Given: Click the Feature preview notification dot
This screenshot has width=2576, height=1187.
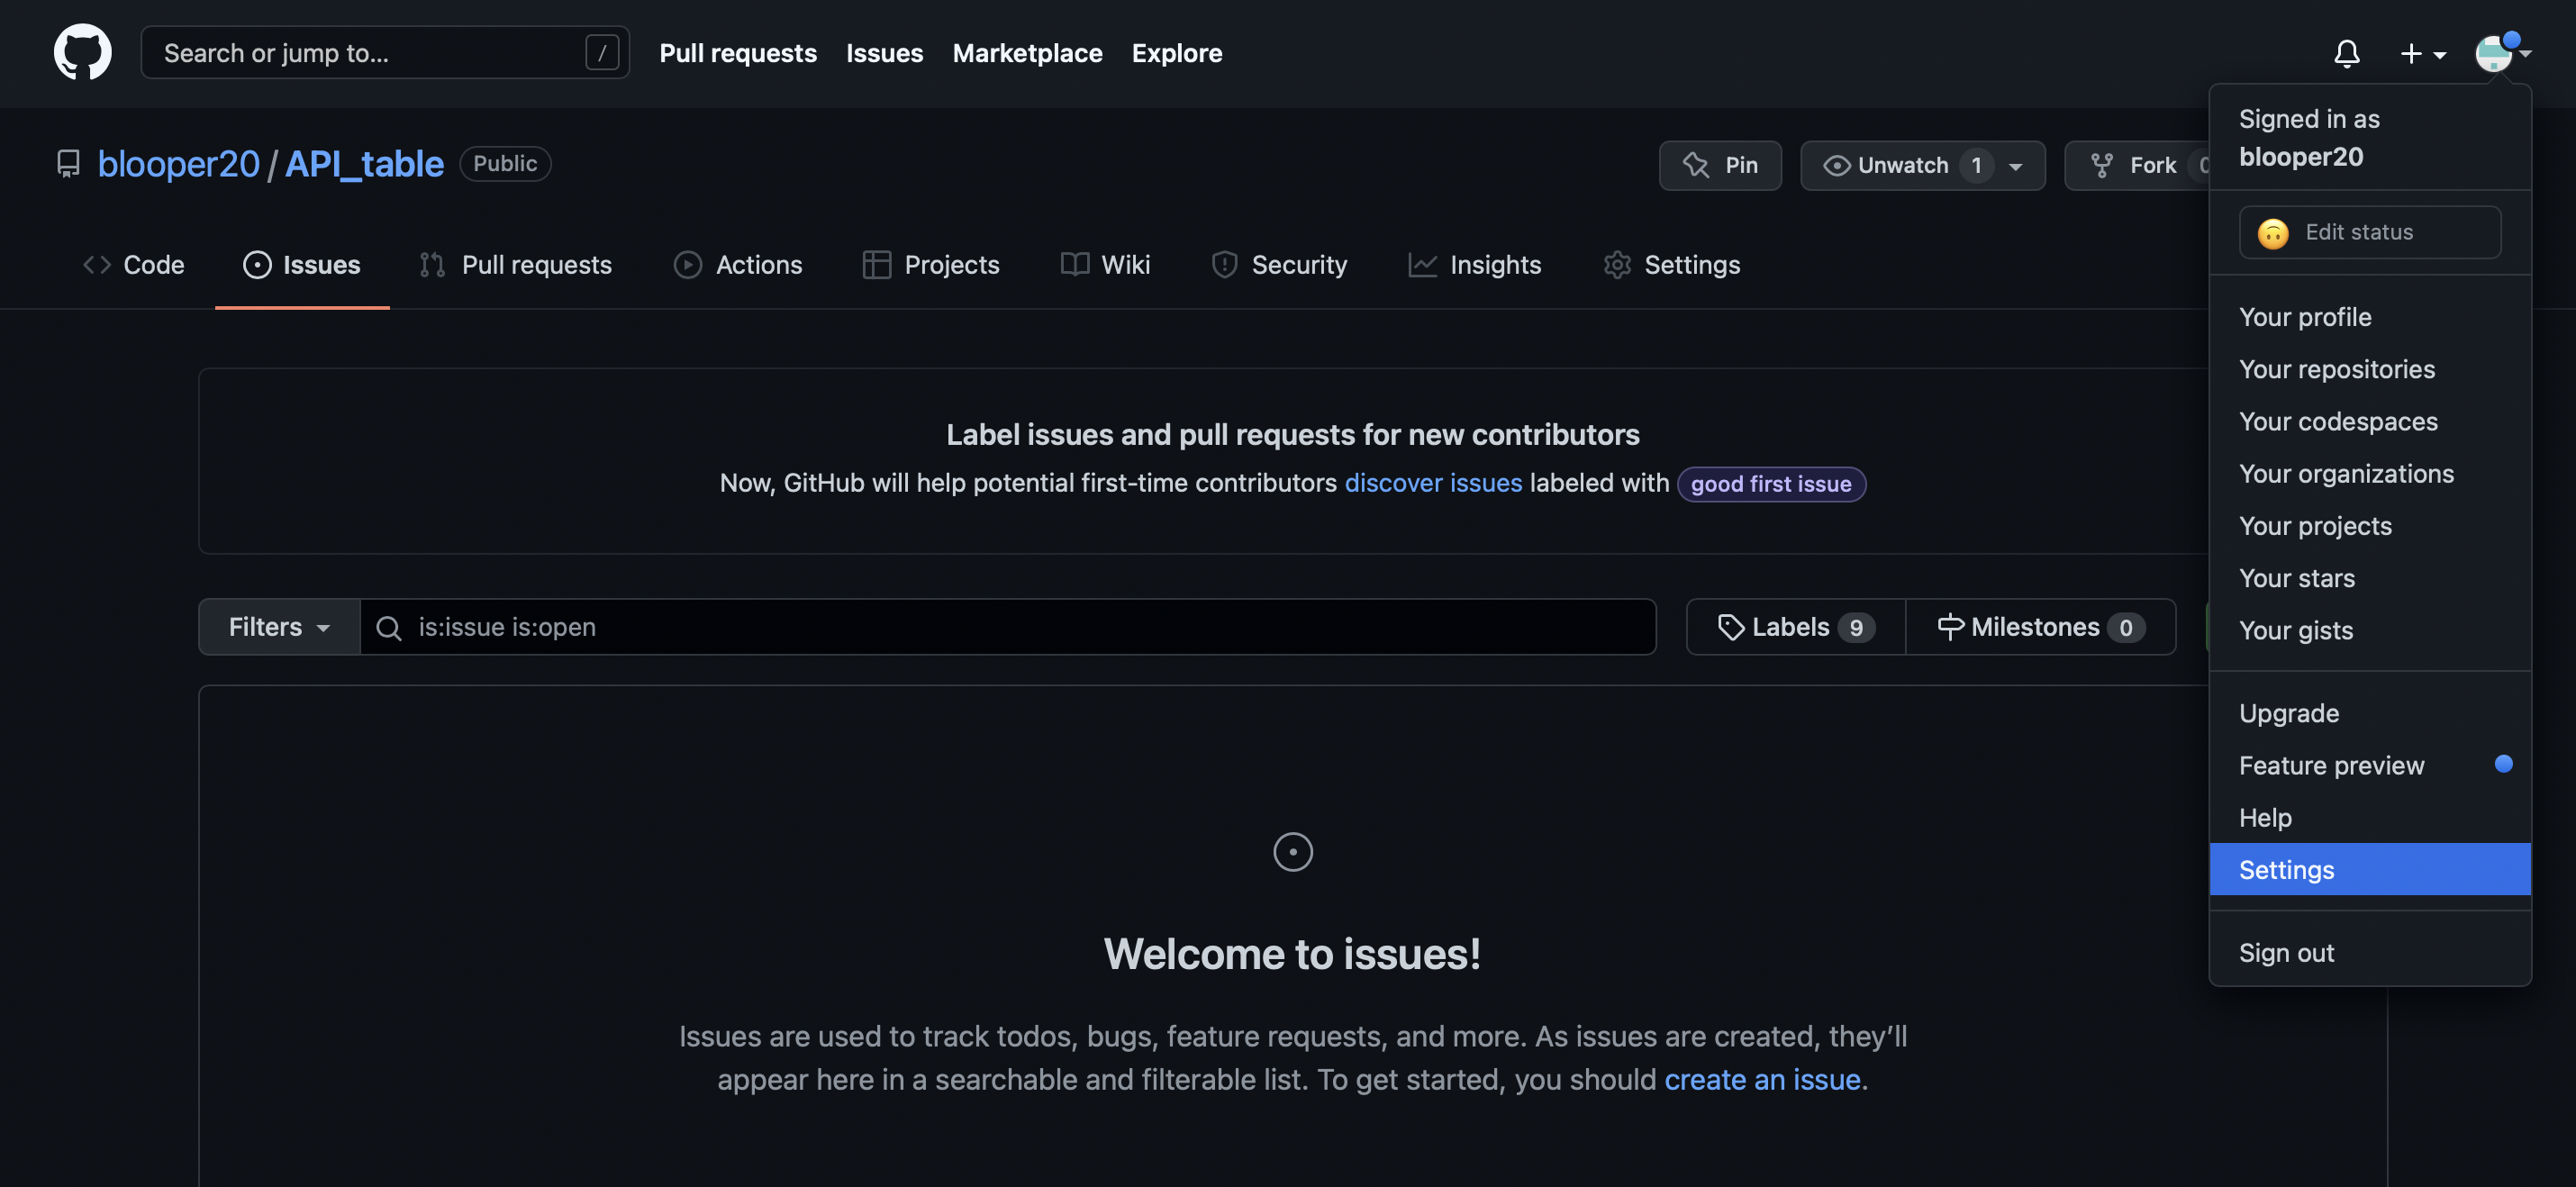Looking at the screenshot, I should (2504, 764).
